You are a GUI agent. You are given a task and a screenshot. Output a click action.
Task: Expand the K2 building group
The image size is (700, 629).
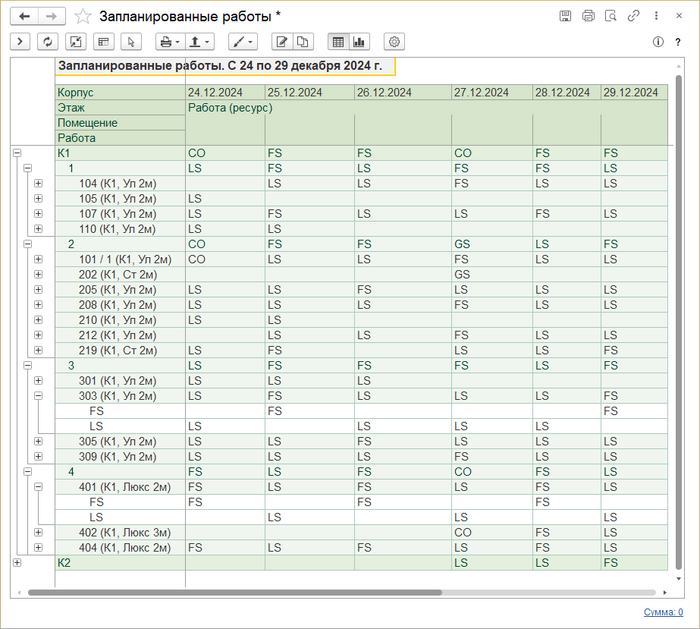[x=16, y=563]
